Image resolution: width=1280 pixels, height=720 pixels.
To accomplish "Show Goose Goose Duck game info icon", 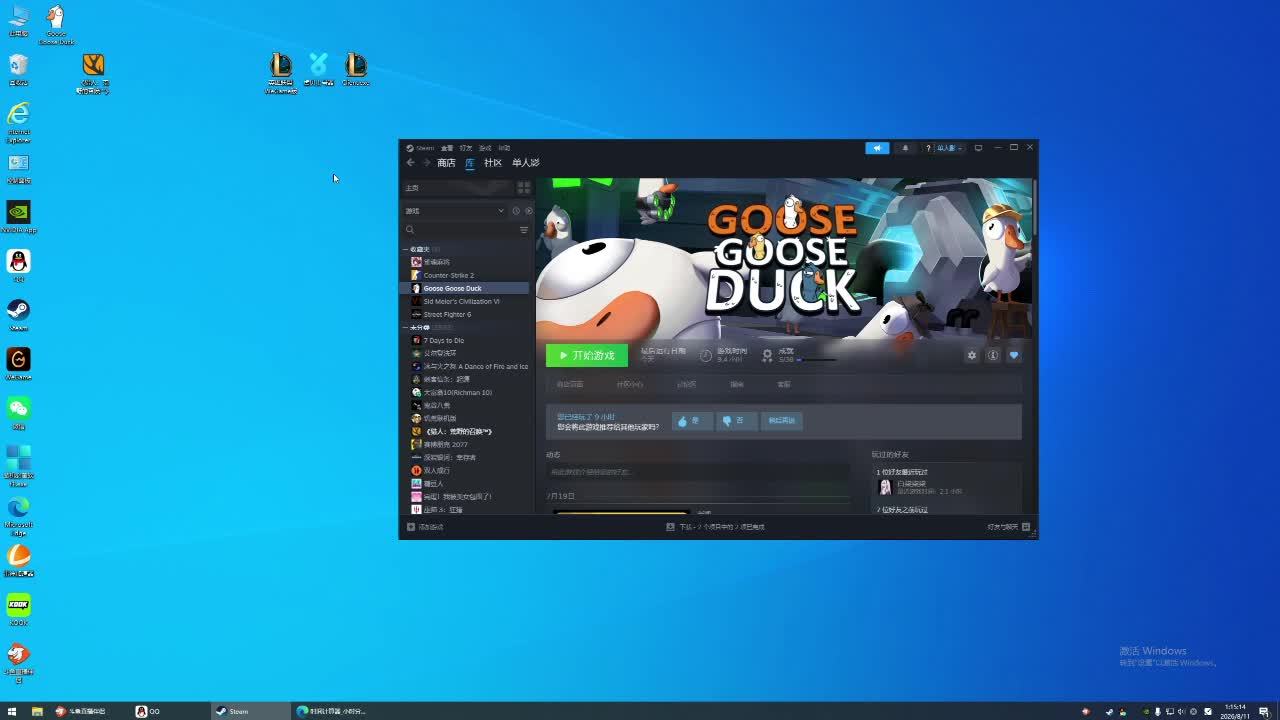I will pos(993,355).
